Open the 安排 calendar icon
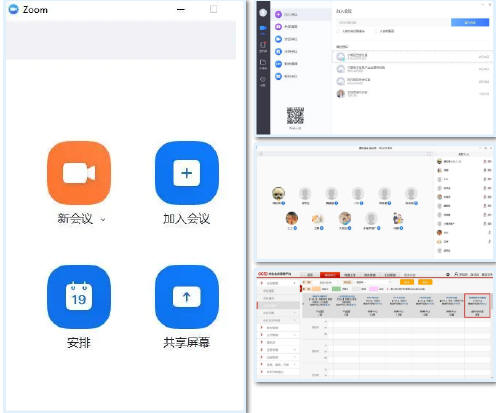Screen dimensions: 500x413 [79, 297]
